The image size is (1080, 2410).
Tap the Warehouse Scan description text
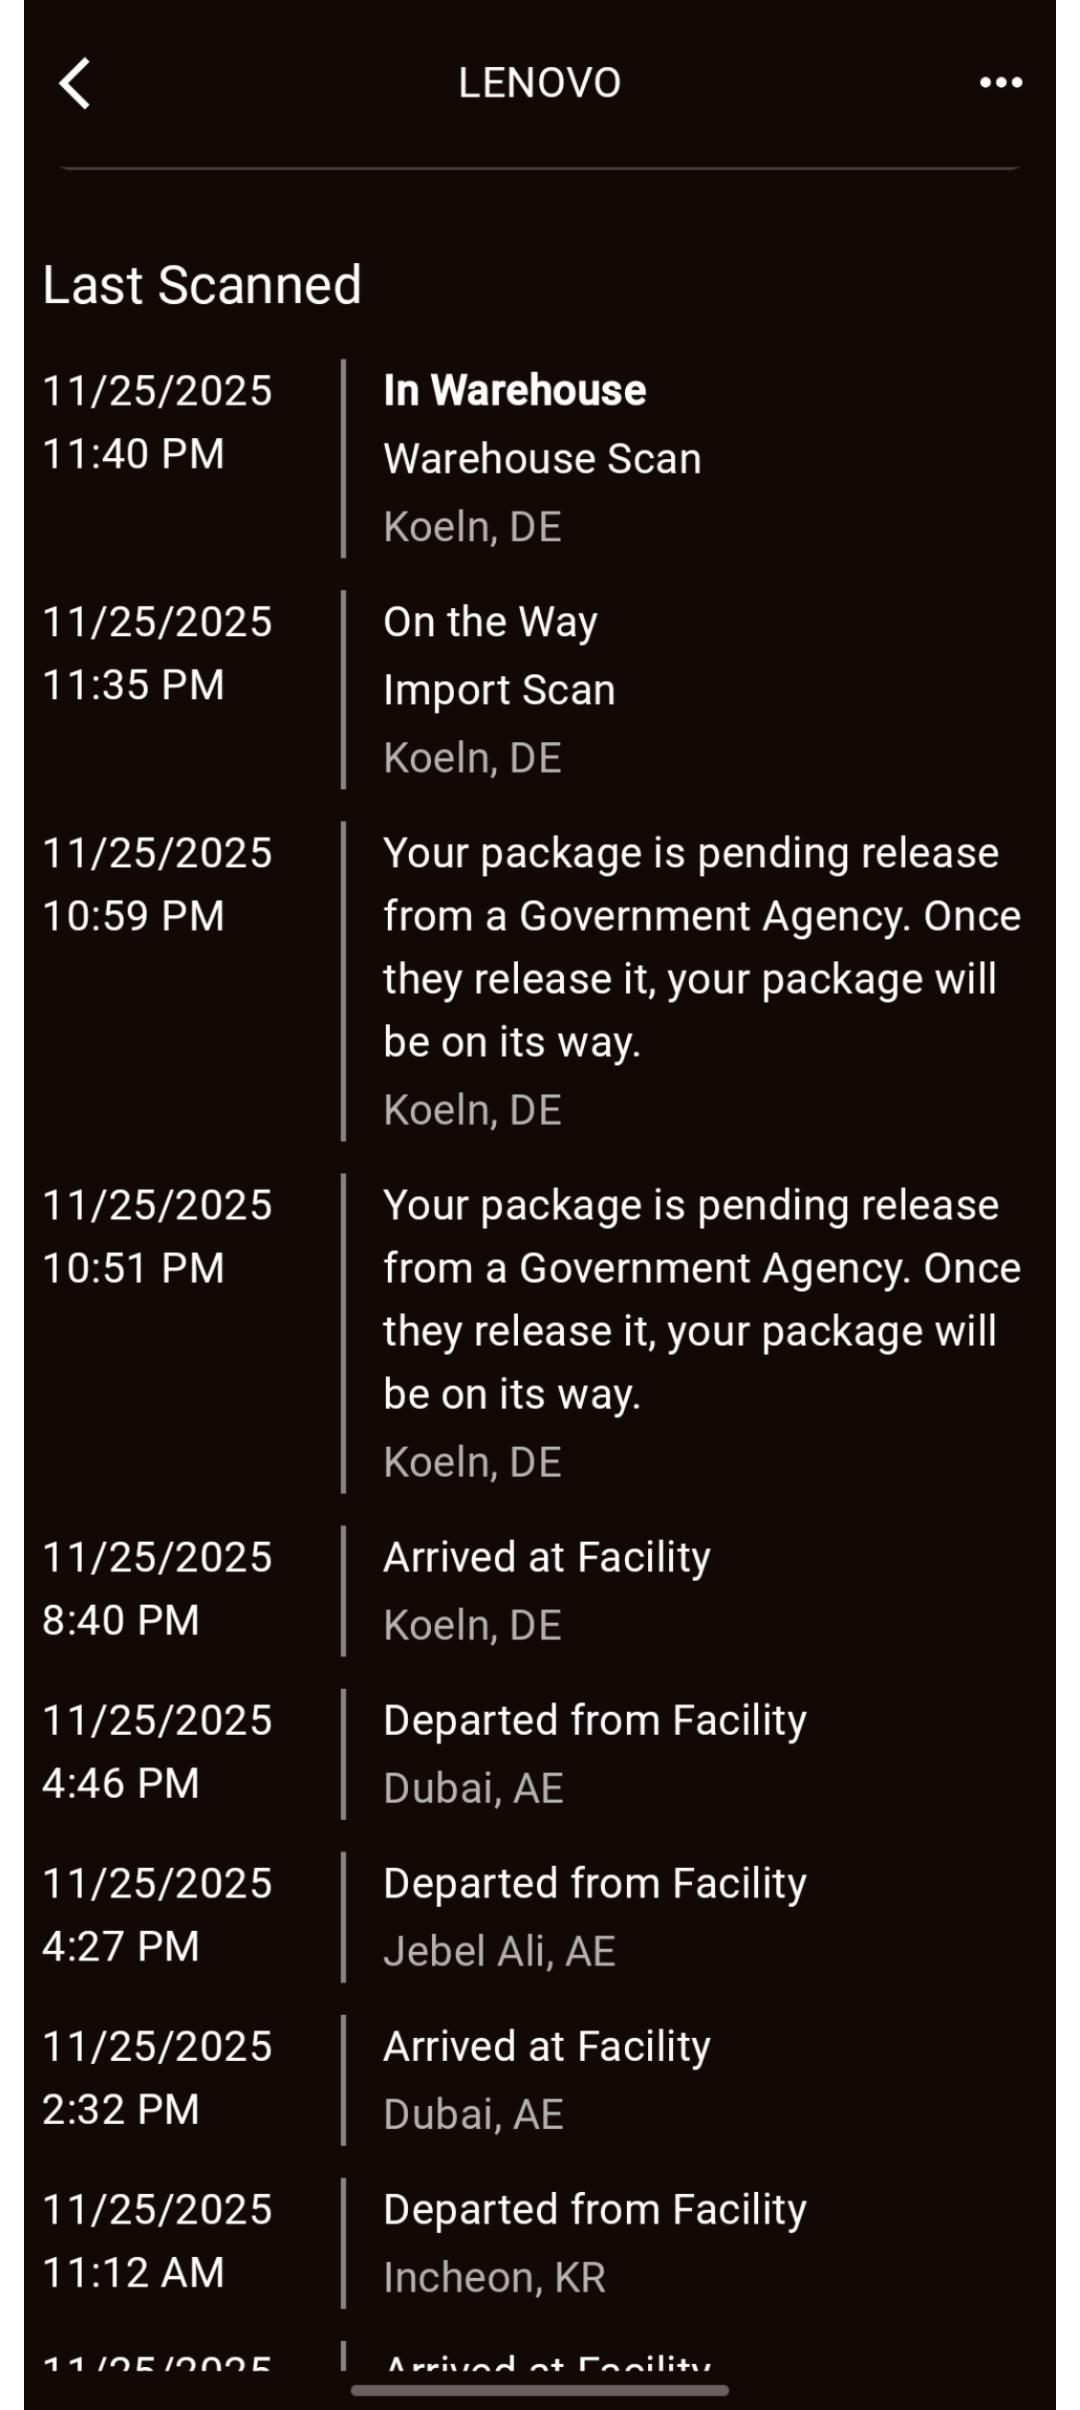(542, 459)
